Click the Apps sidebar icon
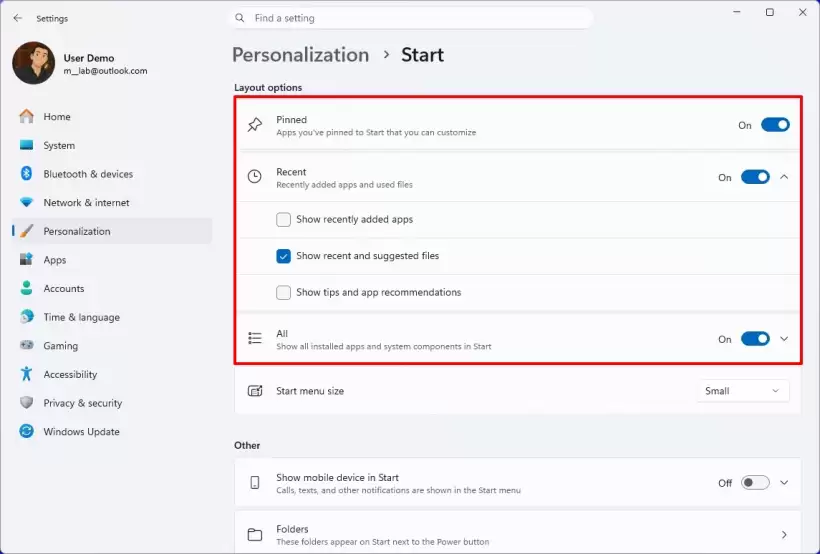820x554 pixels. 26,259
